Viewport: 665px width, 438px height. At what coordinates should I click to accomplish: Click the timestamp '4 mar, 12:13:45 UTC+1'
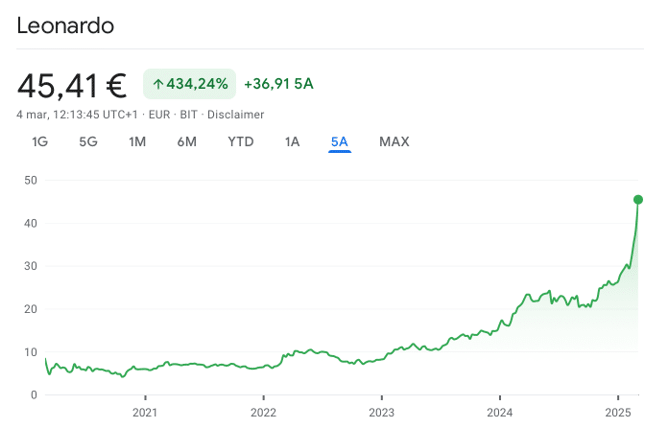click(x=77, y=115)
